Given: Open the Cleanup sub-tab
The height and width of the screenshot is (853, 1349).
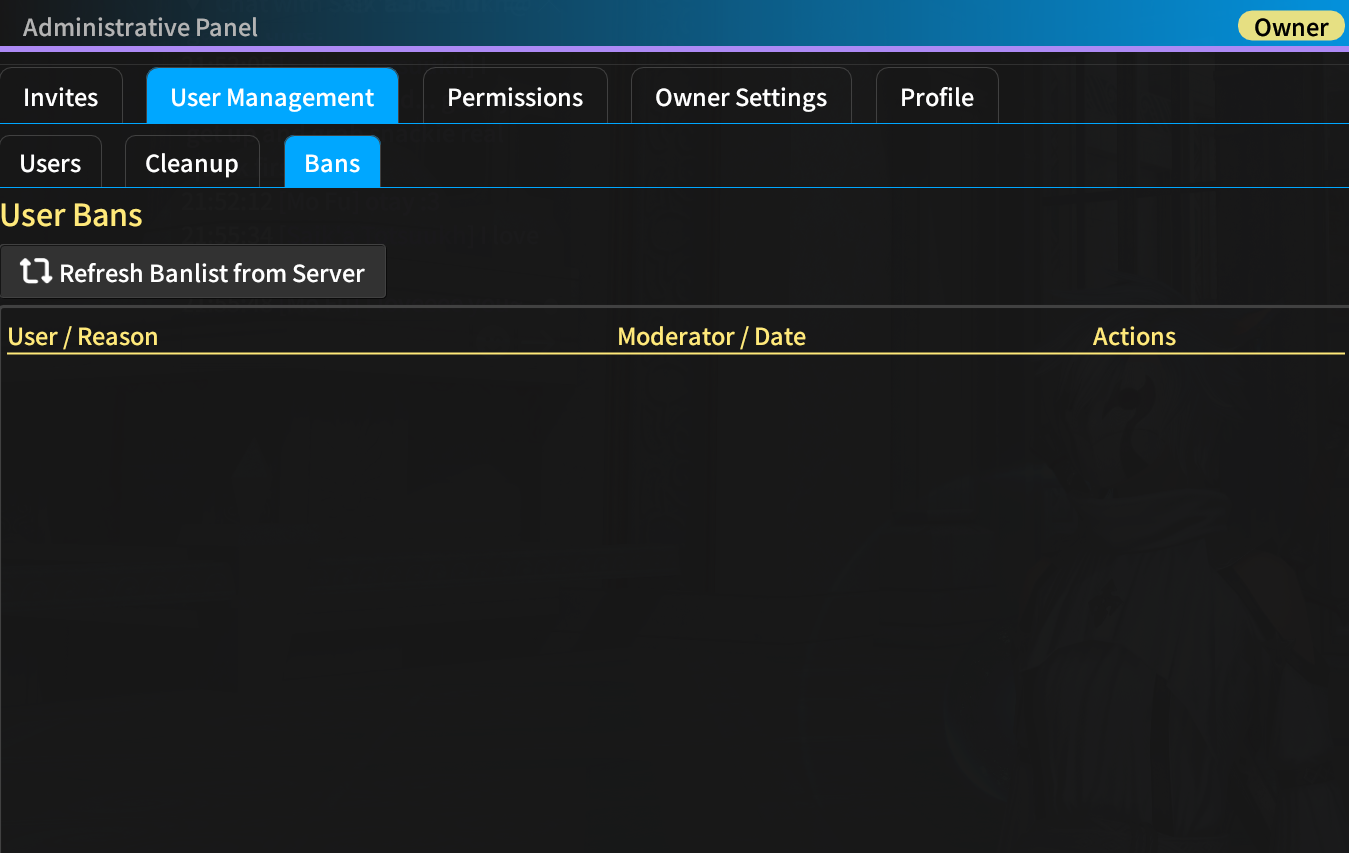Looking at the screenshot, I should 192,162.
